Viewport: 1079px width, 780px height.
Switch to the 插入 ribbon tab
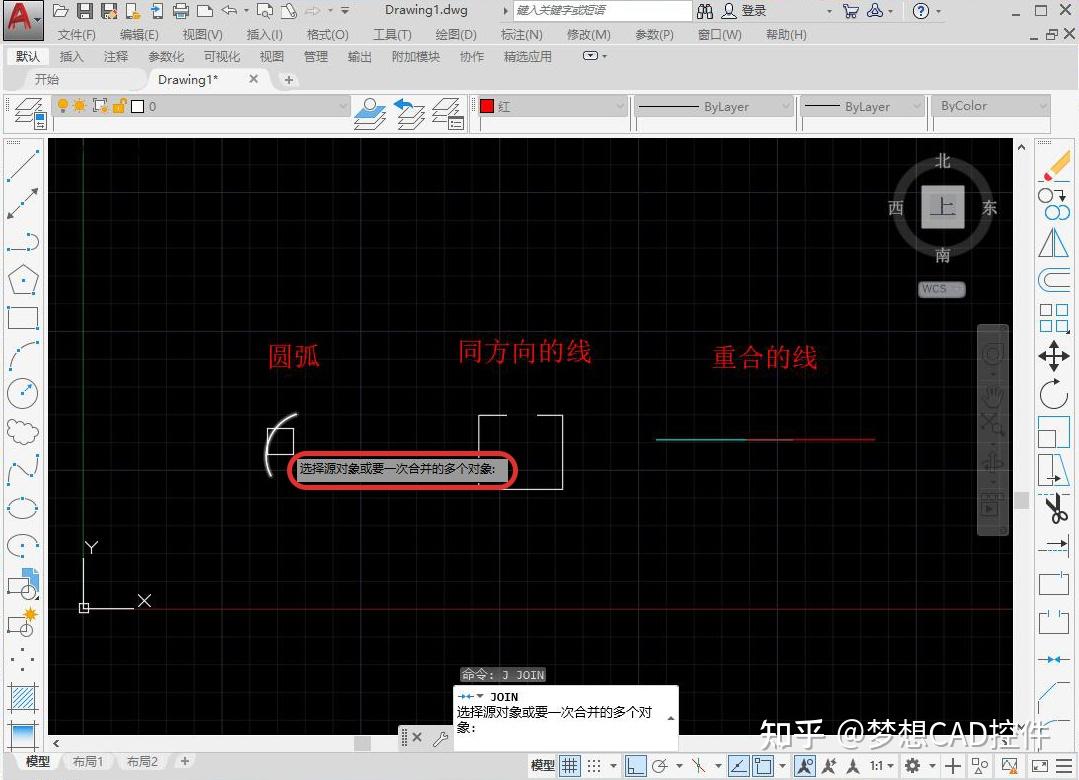click(70, 56)
